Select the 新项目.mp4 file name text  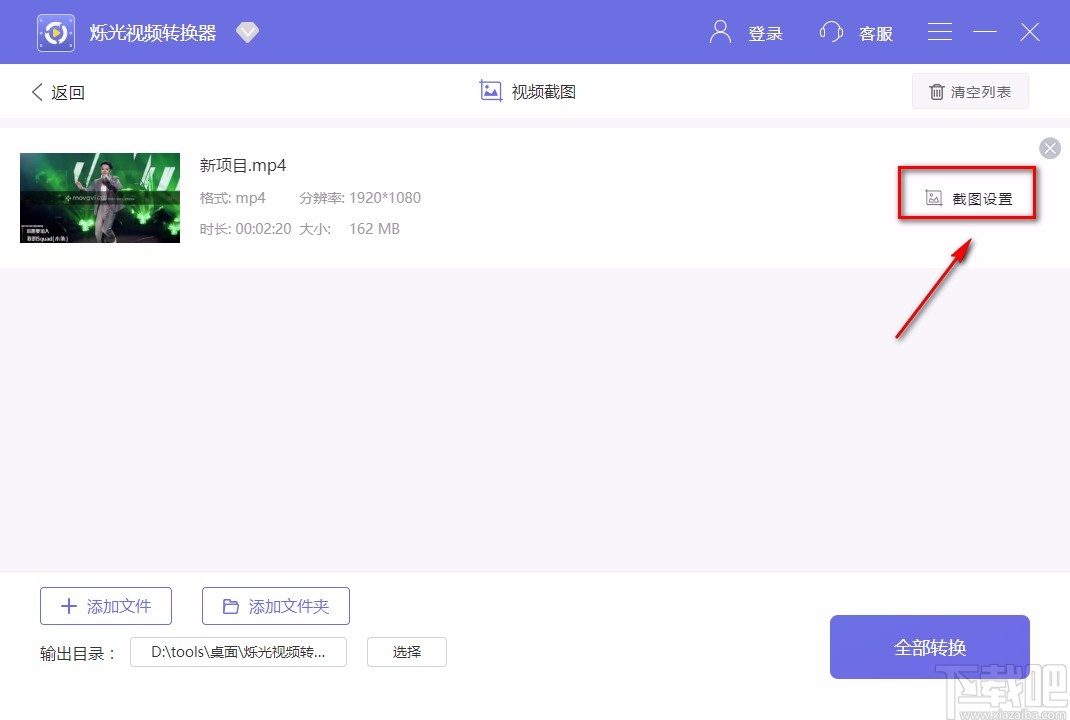tap(243, 164)
